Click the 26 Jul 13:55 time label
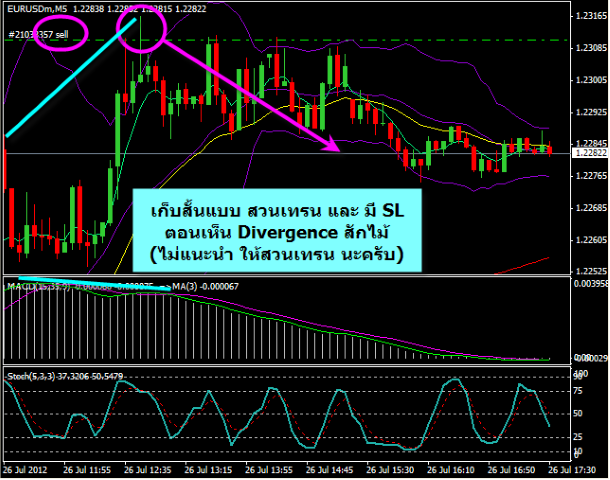The height and width of the screenshot is (480, 610). 269,470
